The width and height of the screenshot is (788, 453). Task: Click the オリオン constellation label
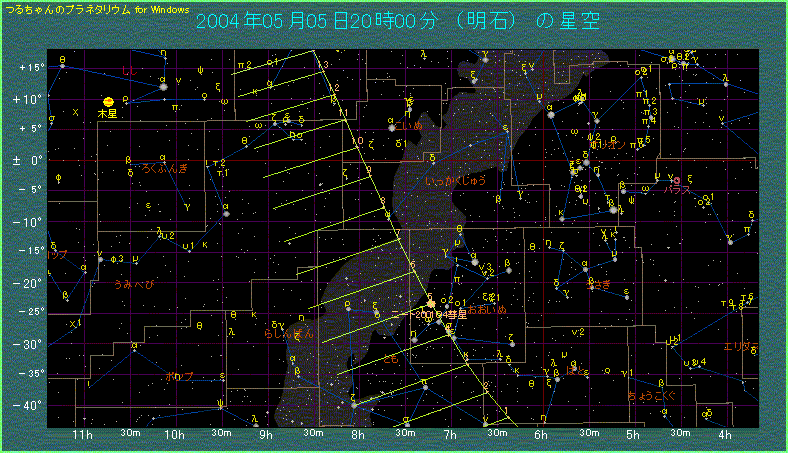(x=608, y=144)
